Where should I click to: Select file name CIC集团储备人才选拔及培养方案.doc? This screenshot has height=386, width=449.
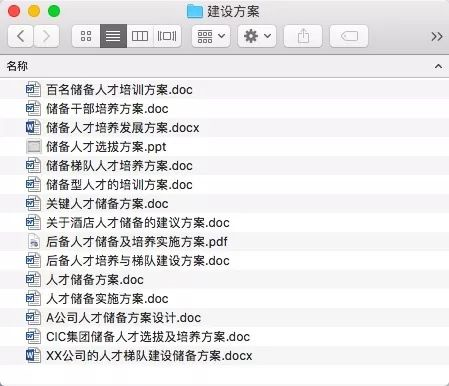point(148,337)
